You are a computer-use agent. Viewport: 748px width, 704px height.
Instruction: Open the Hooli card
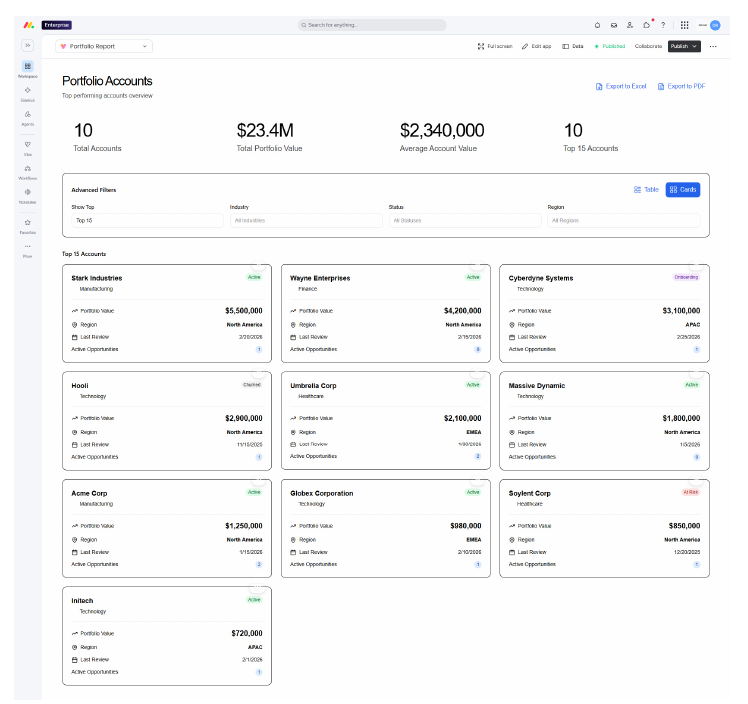(x=167, y=421)
